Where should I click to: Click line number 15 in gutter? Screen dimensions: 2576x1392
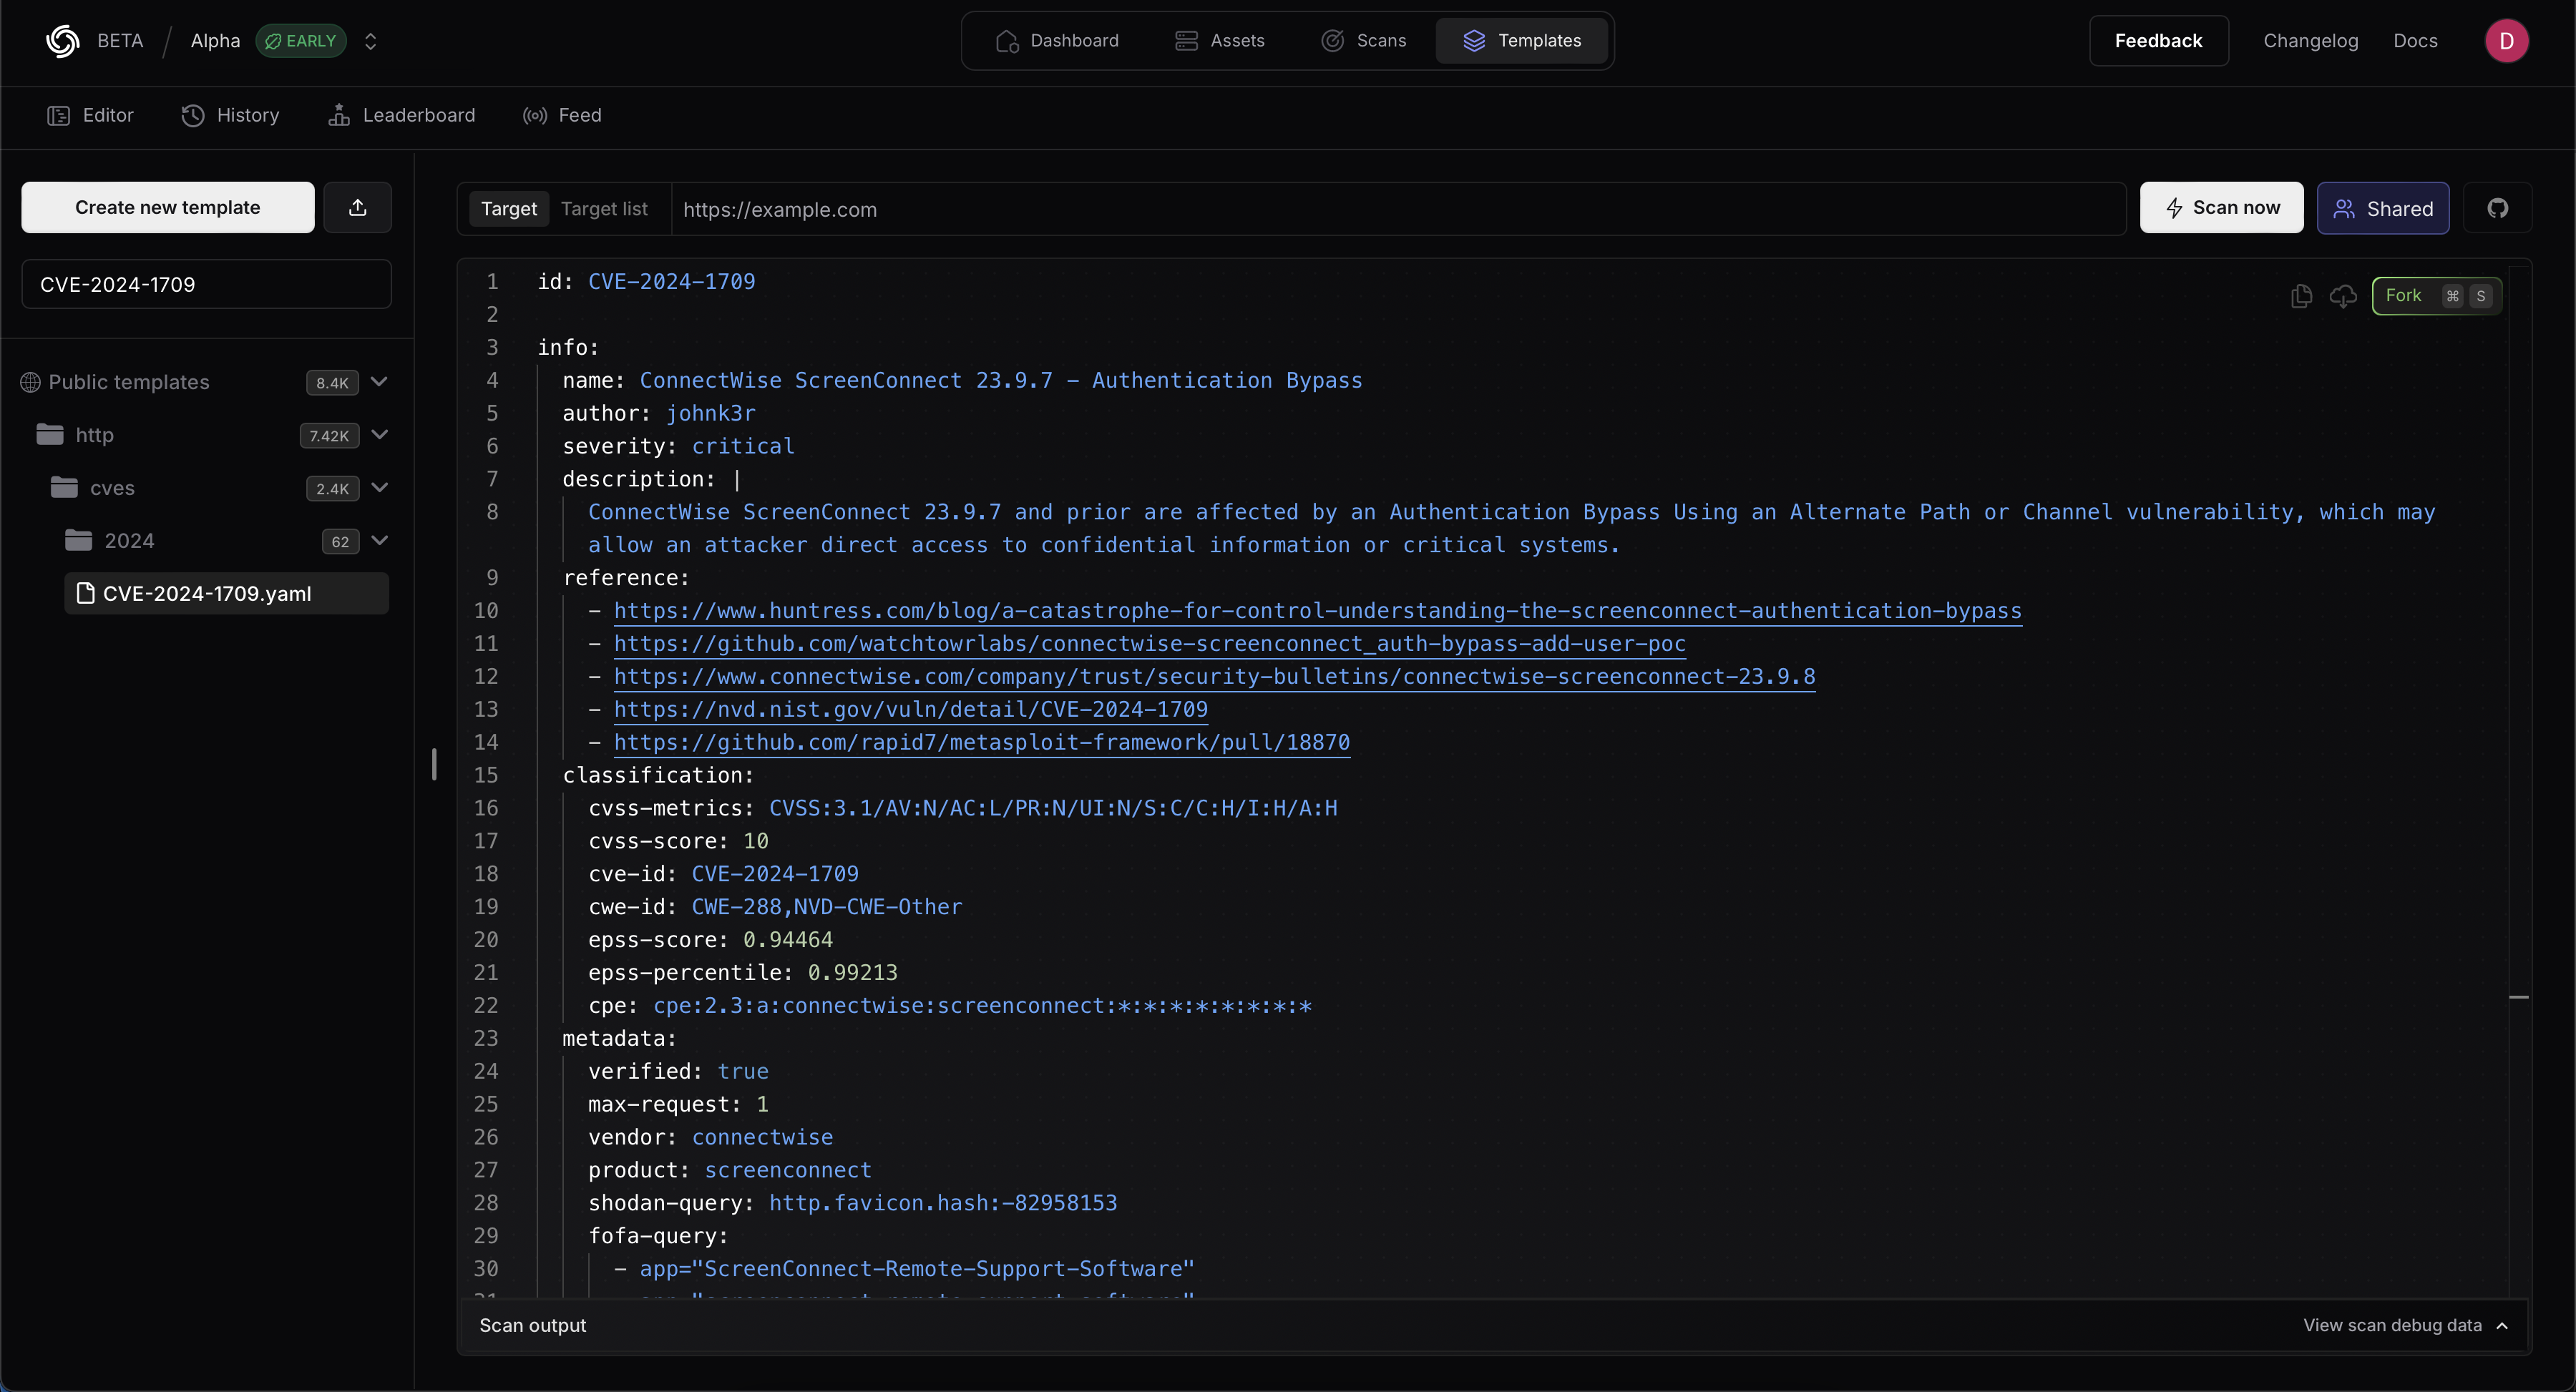(486, 775)
